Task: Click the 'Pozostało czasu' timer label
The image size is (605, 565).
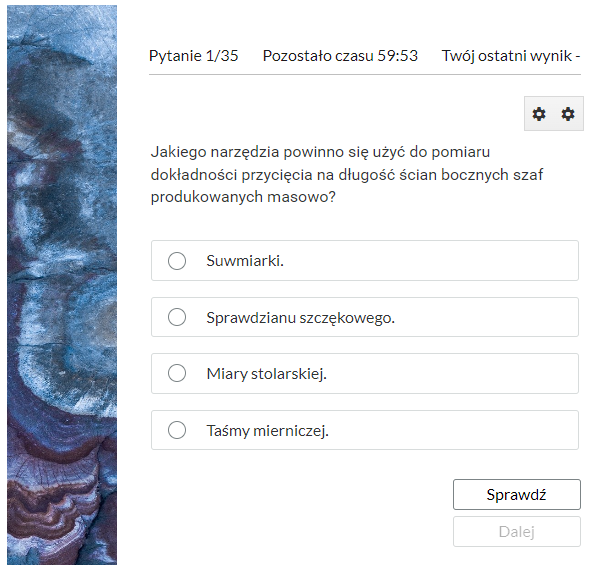Action: pyautogui.click(x=318, y=56)
